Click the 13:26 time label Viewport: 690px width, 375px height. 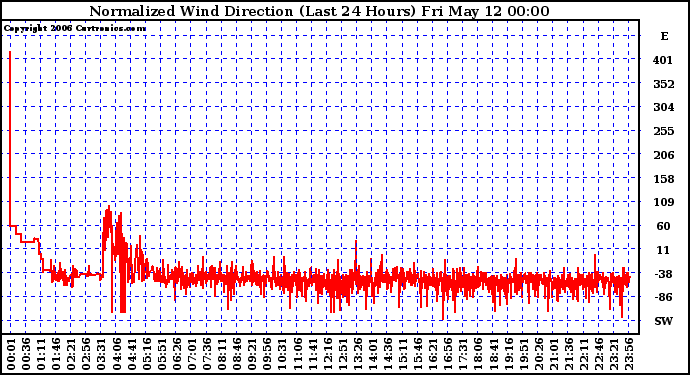click(357, 354)
